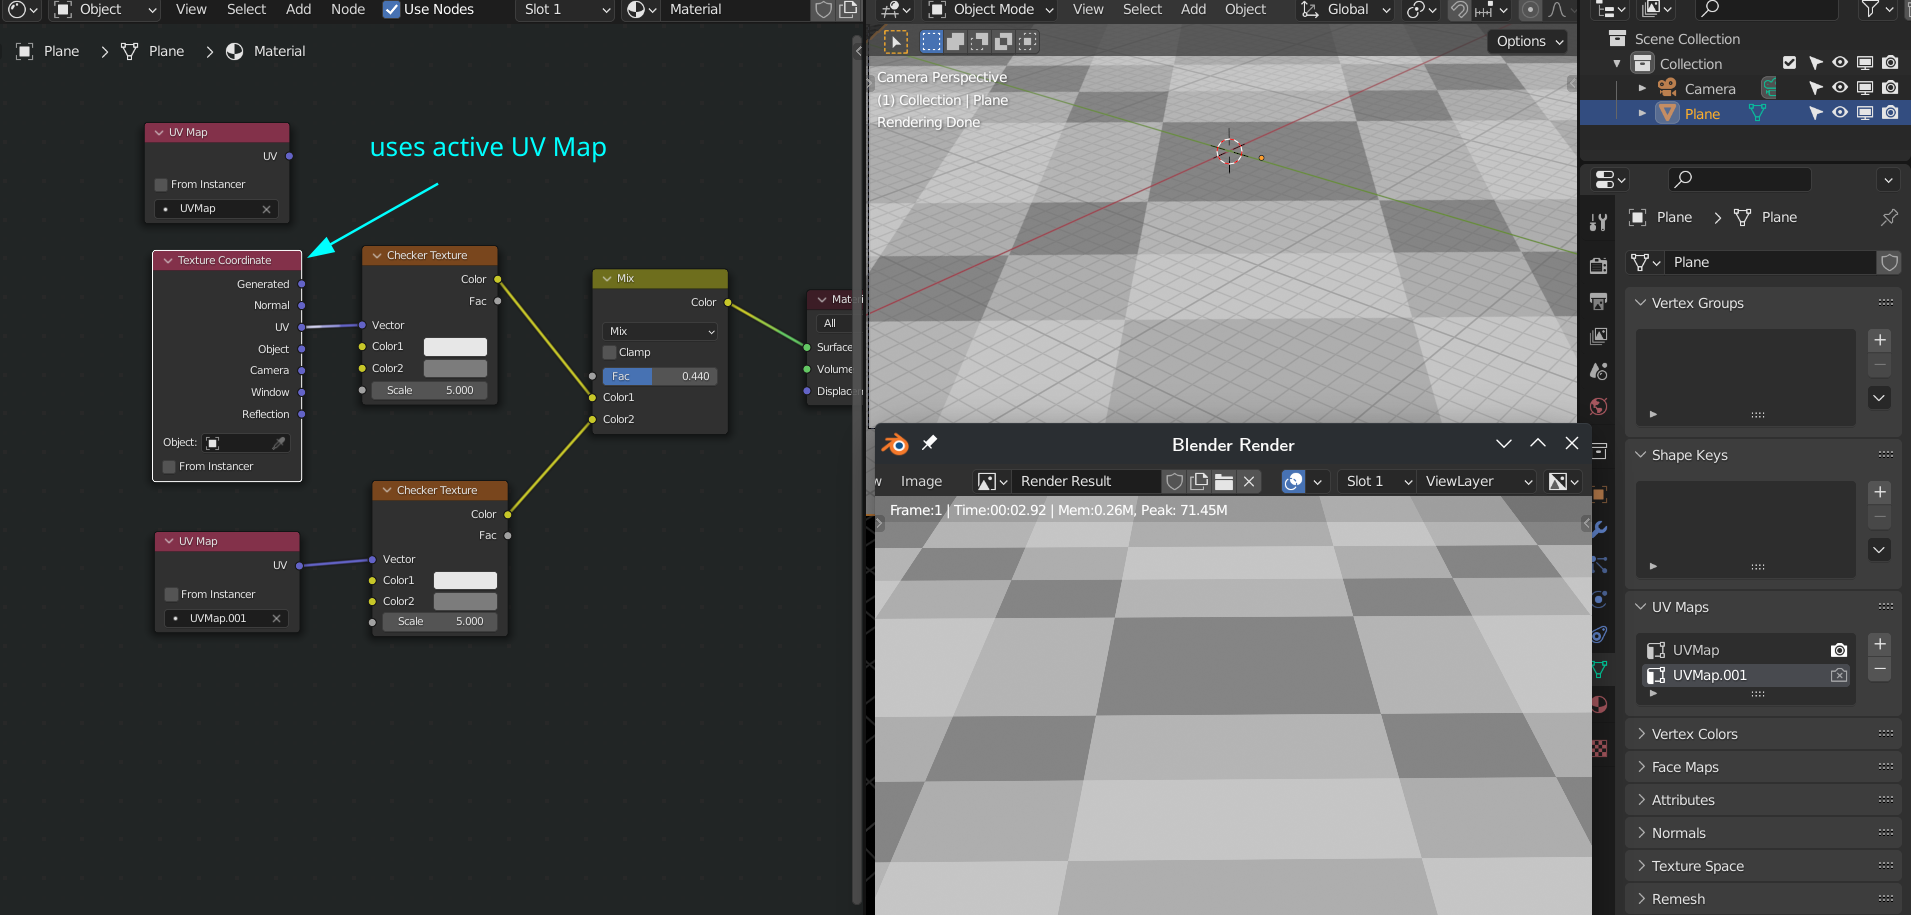Pin the Blender Render window
The image size is (1911, 915).
[x=929, y=443]
